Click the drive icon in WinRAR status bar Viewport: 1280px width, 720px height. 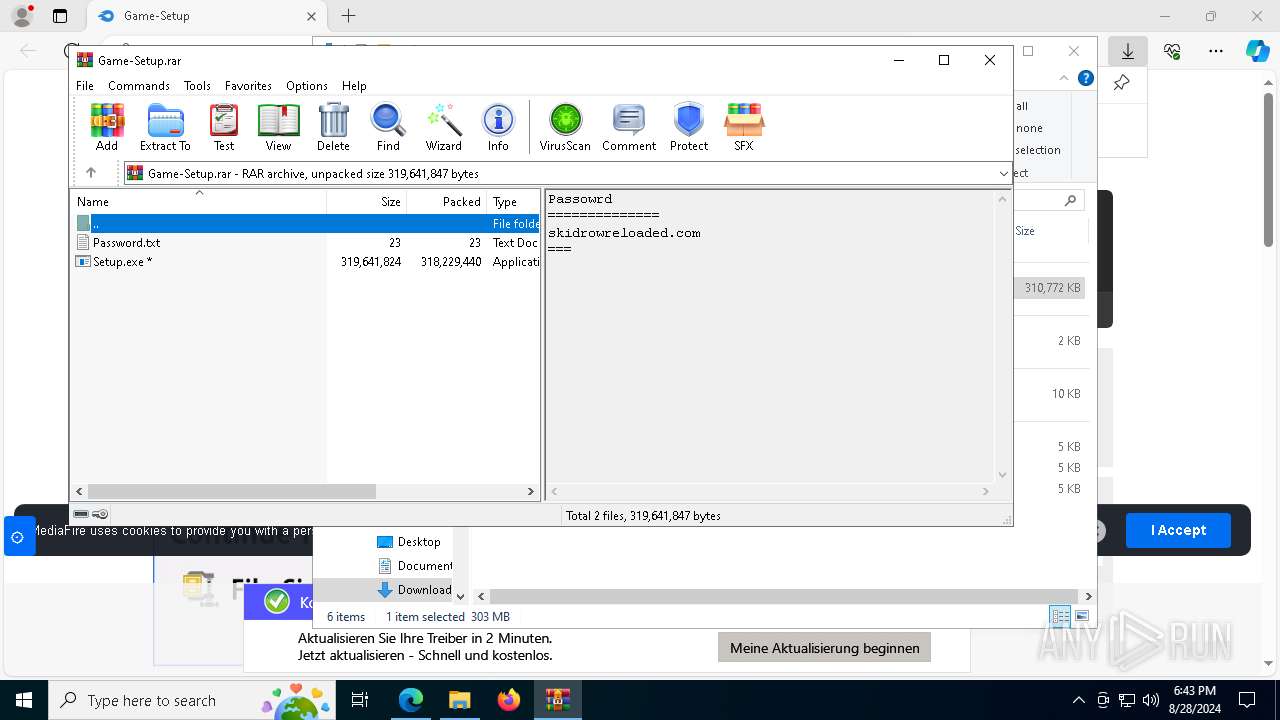(81, 514)
